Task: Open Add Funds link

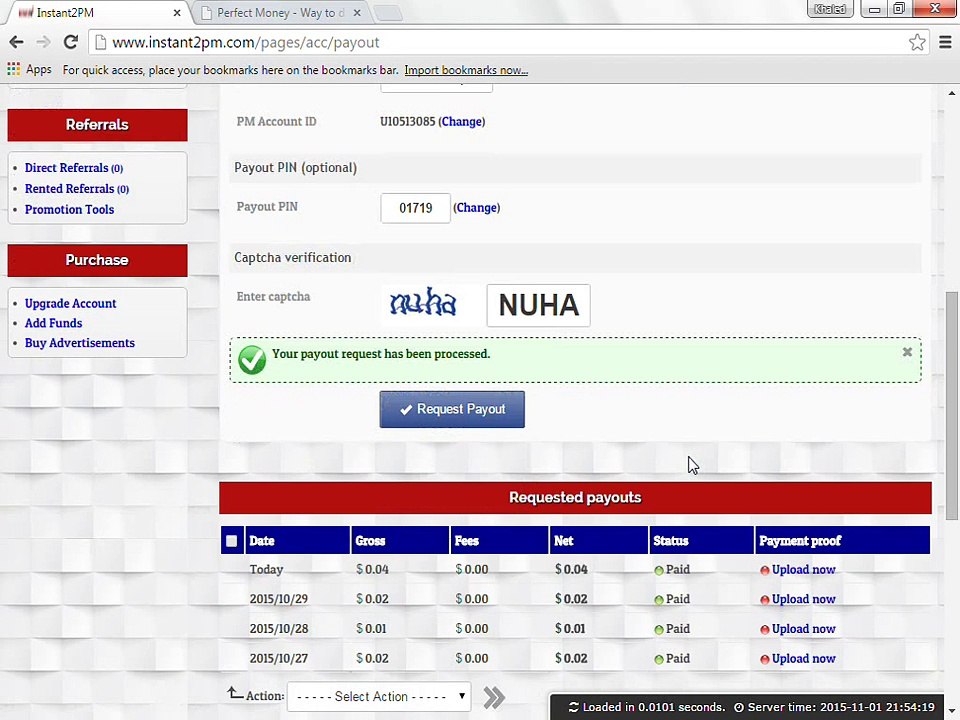Action: pos(53,323)
